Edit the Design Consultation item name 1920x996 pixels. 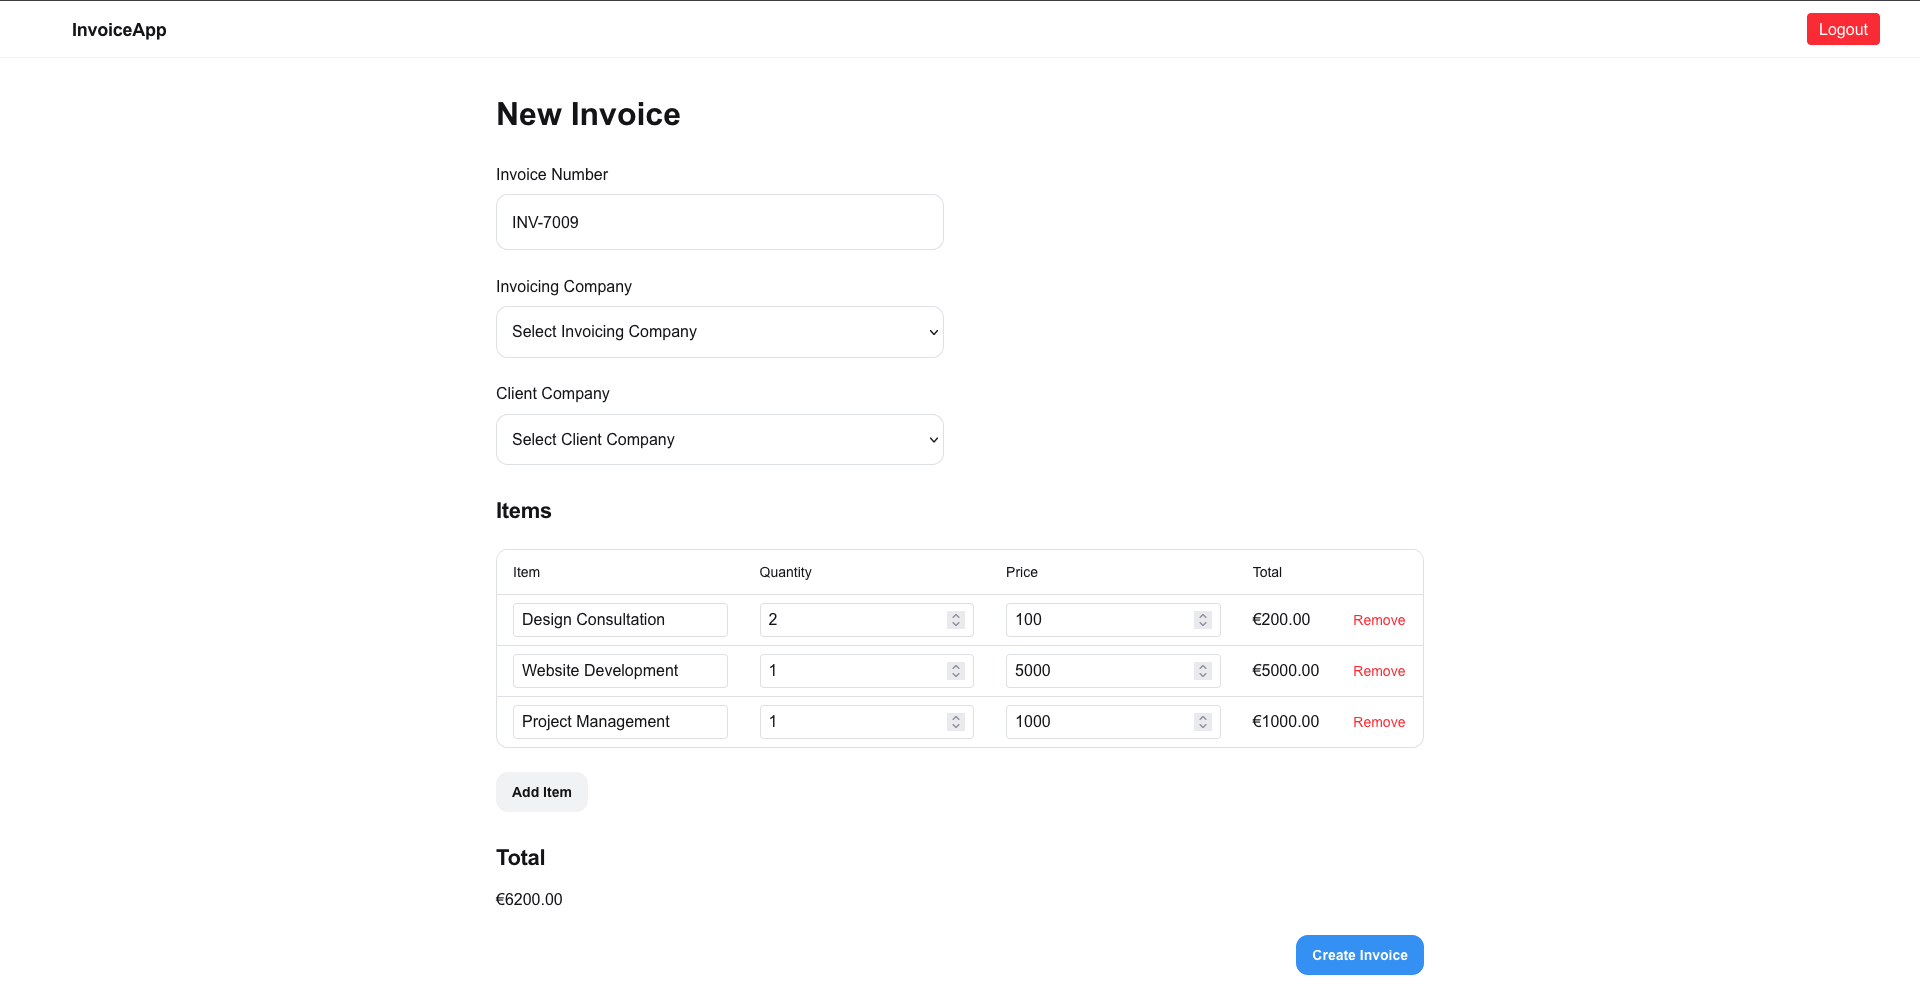pyautogui.click(x=619, y=620)
